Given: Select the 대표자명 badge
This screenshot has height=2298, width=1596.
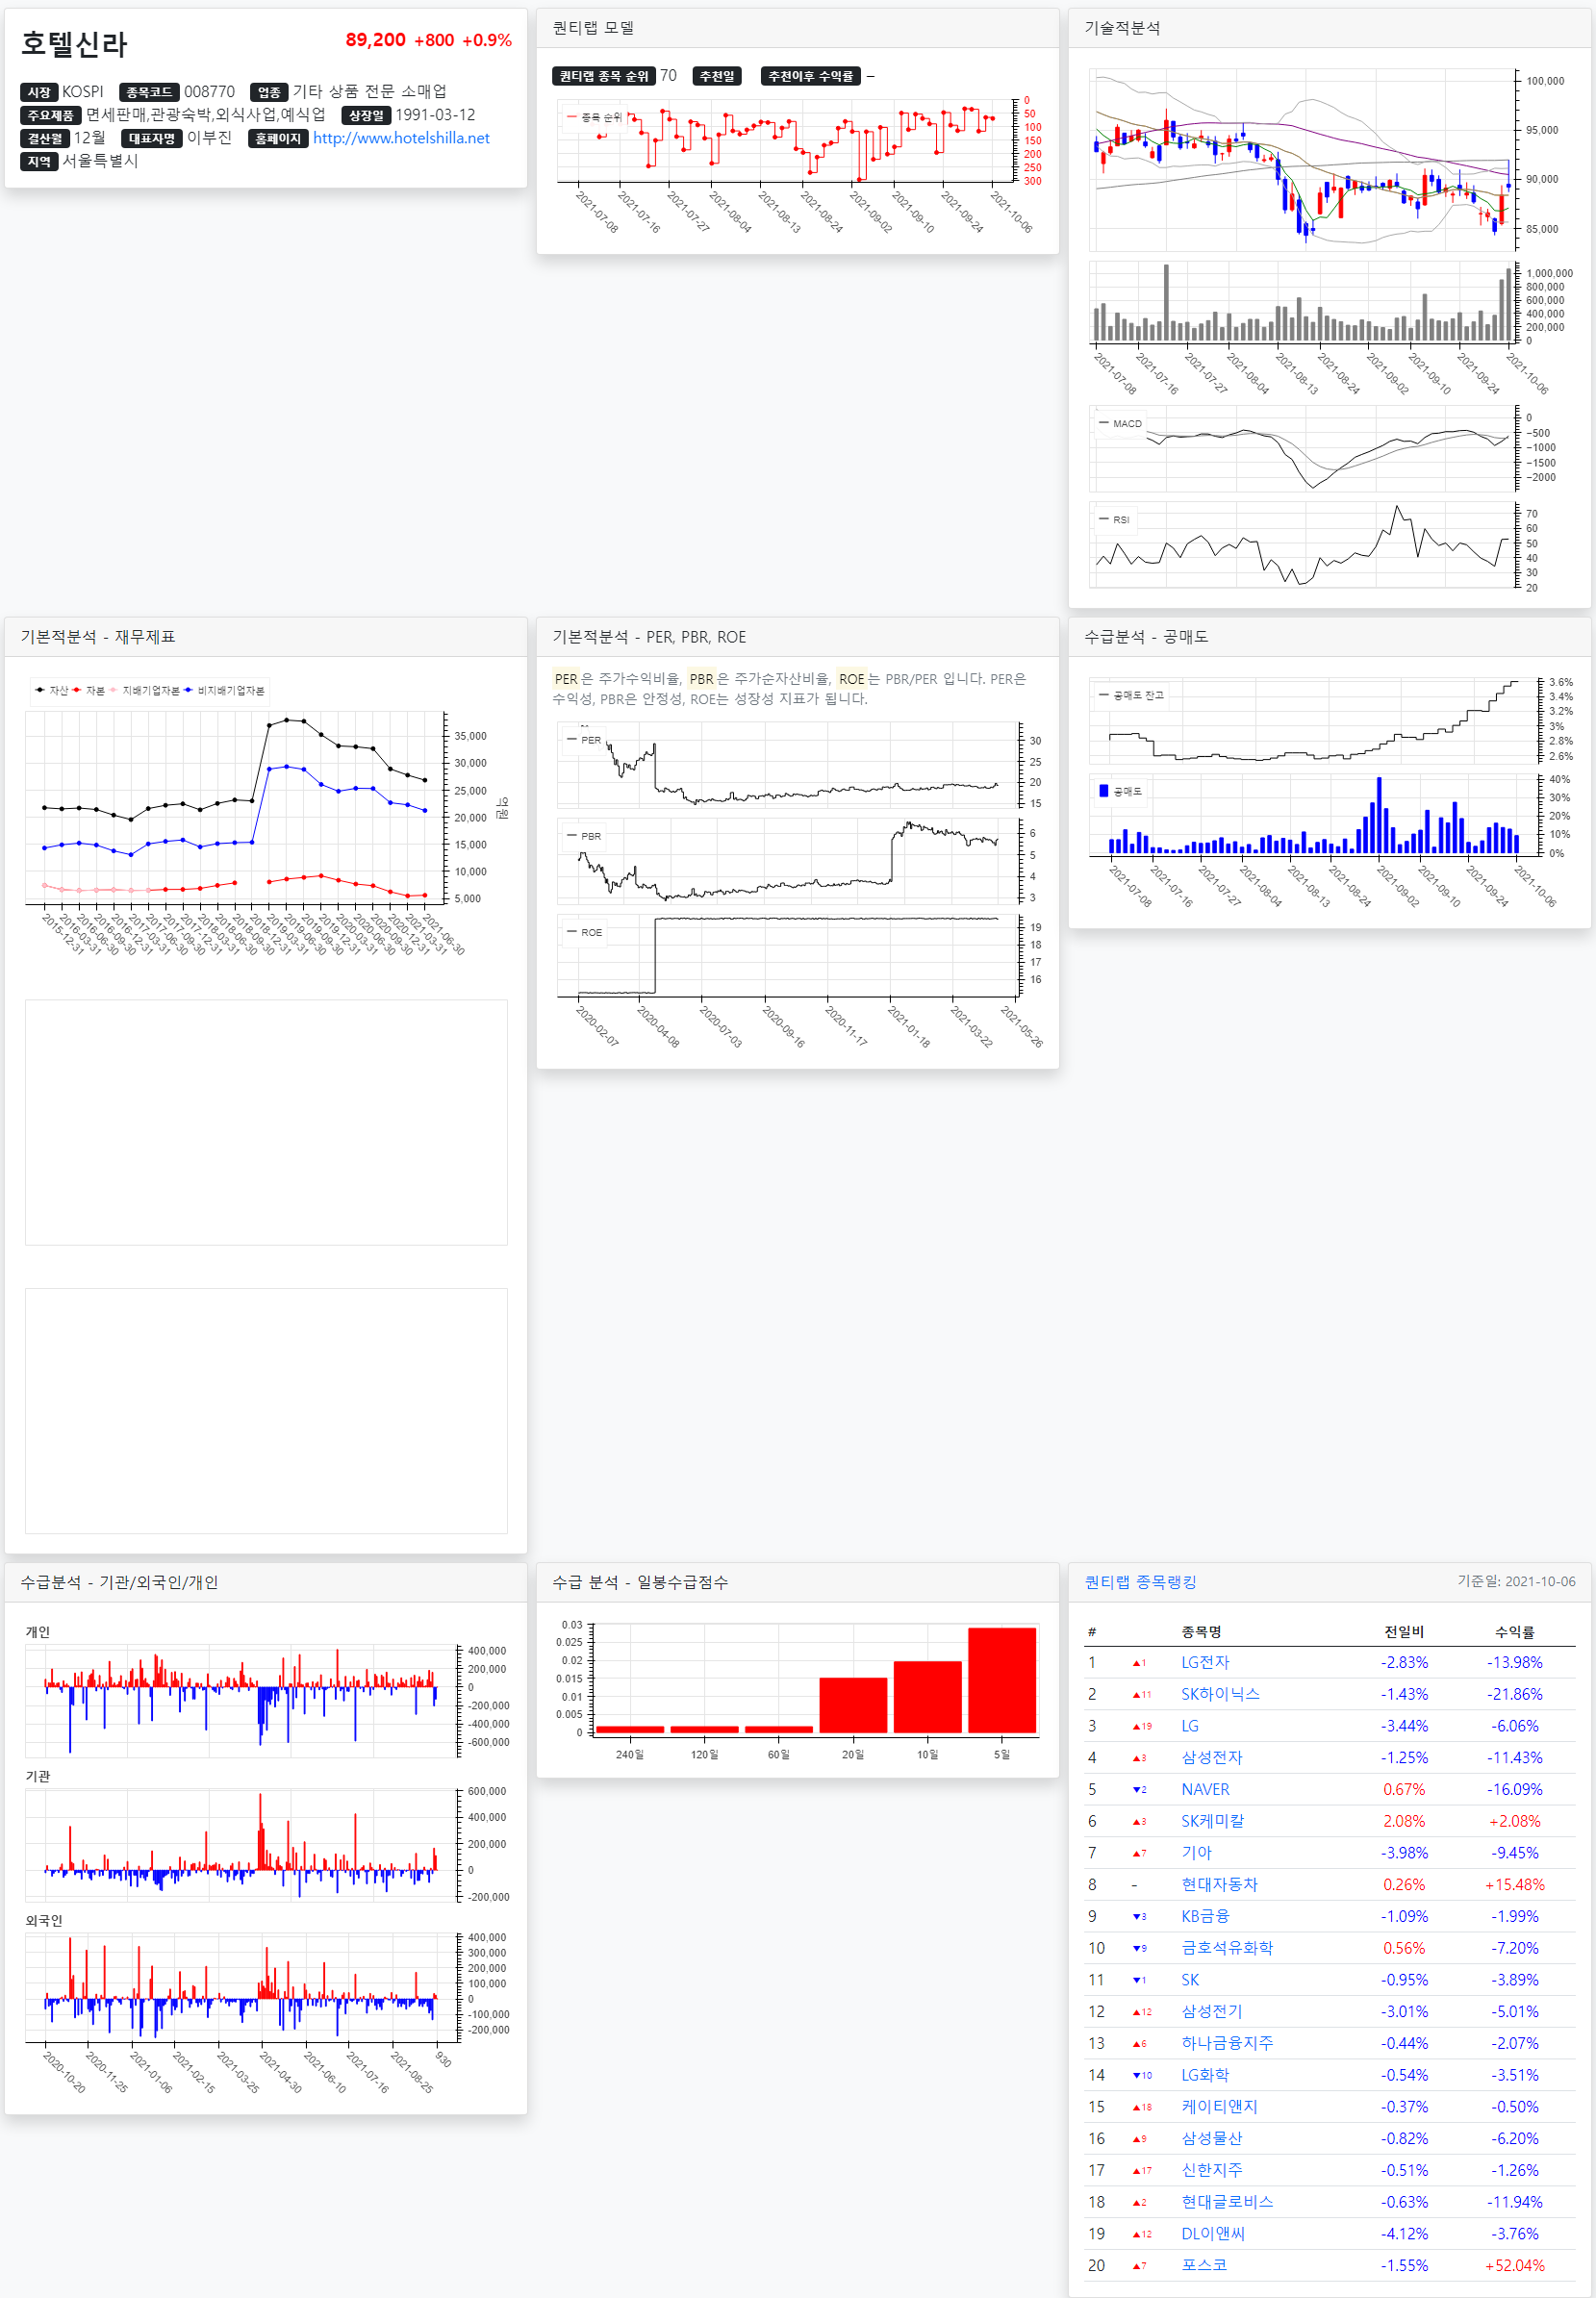Looking at the screenshot, I should (152, 138).
